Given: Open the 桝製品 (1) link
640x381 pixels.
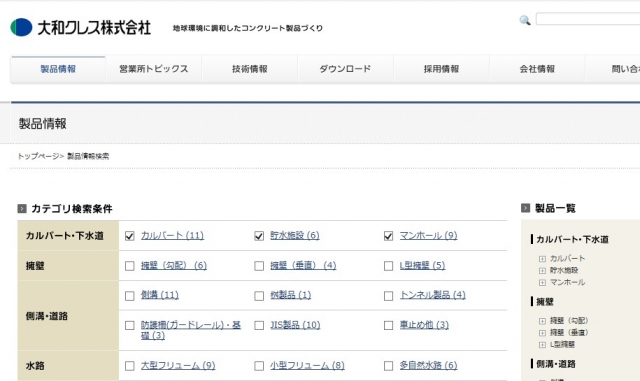Looking at the screenshot, I should tap(291, 295).
